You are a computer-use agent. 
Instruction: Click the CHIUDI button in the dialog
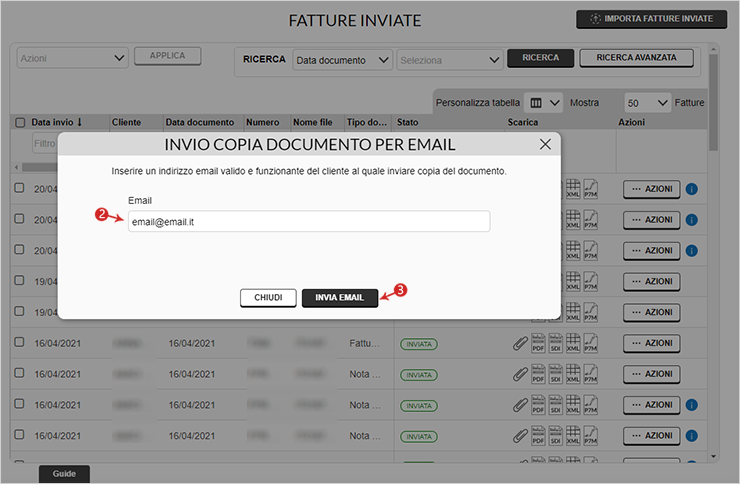pos(268,298)
